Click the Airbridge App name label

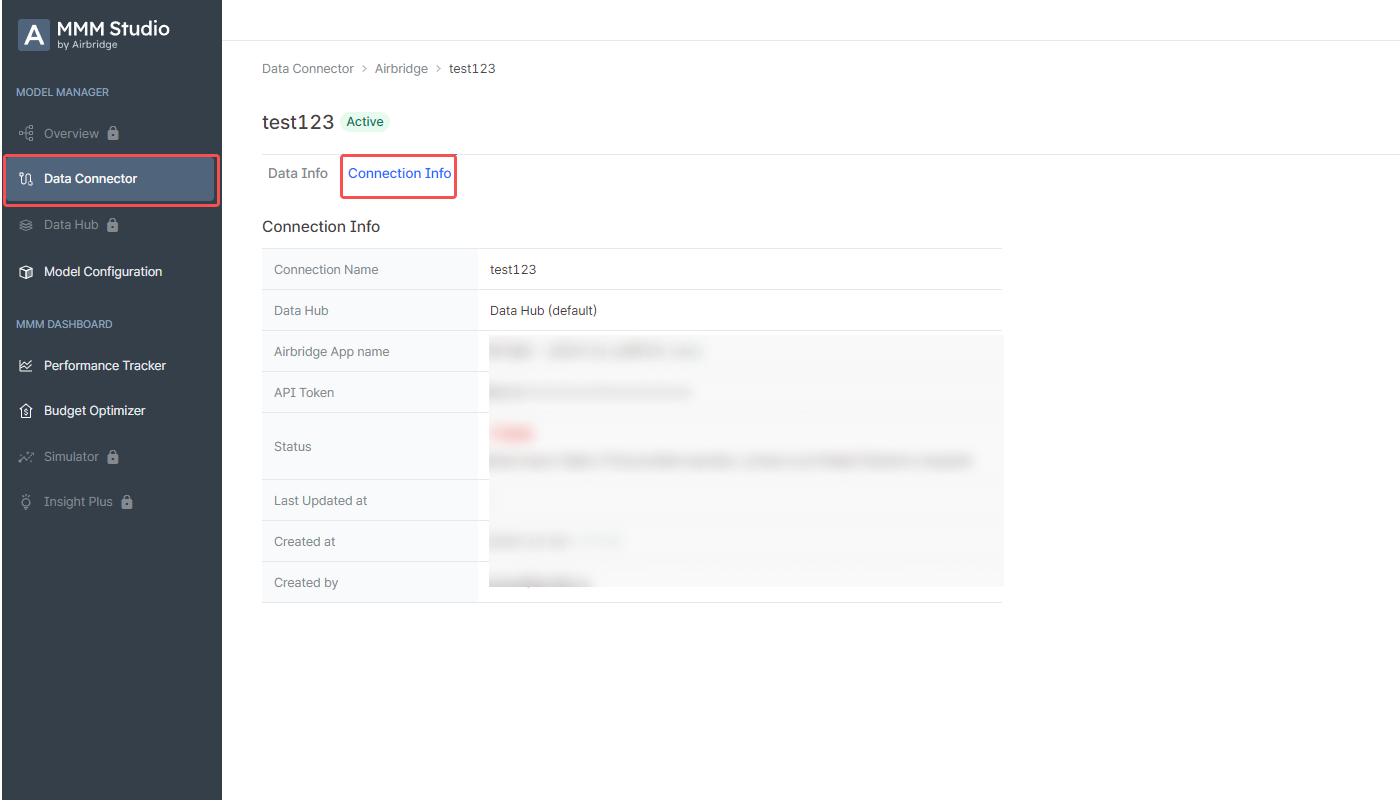[332, 352]
